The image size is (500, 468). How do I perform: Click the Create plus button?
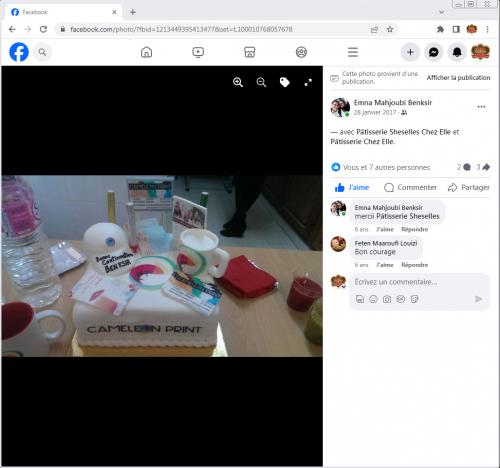coord(410,52)
